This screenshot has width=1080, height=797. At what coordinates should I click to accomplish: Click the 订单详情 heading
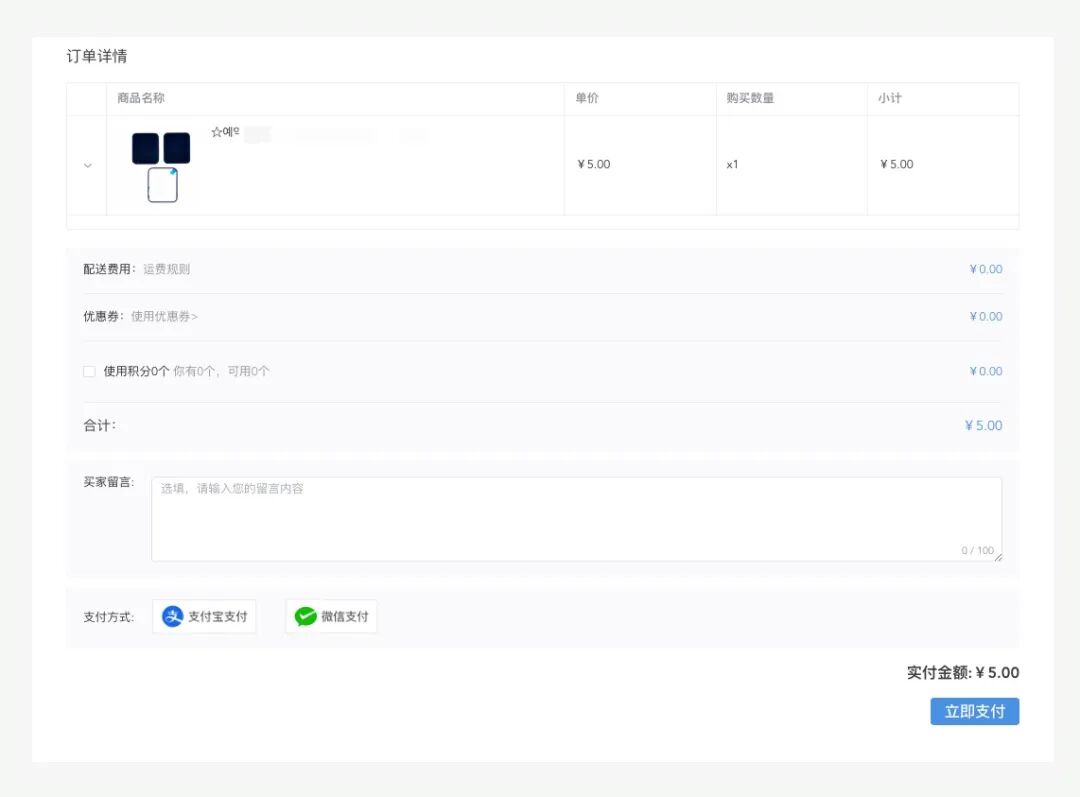pos(97,56)
